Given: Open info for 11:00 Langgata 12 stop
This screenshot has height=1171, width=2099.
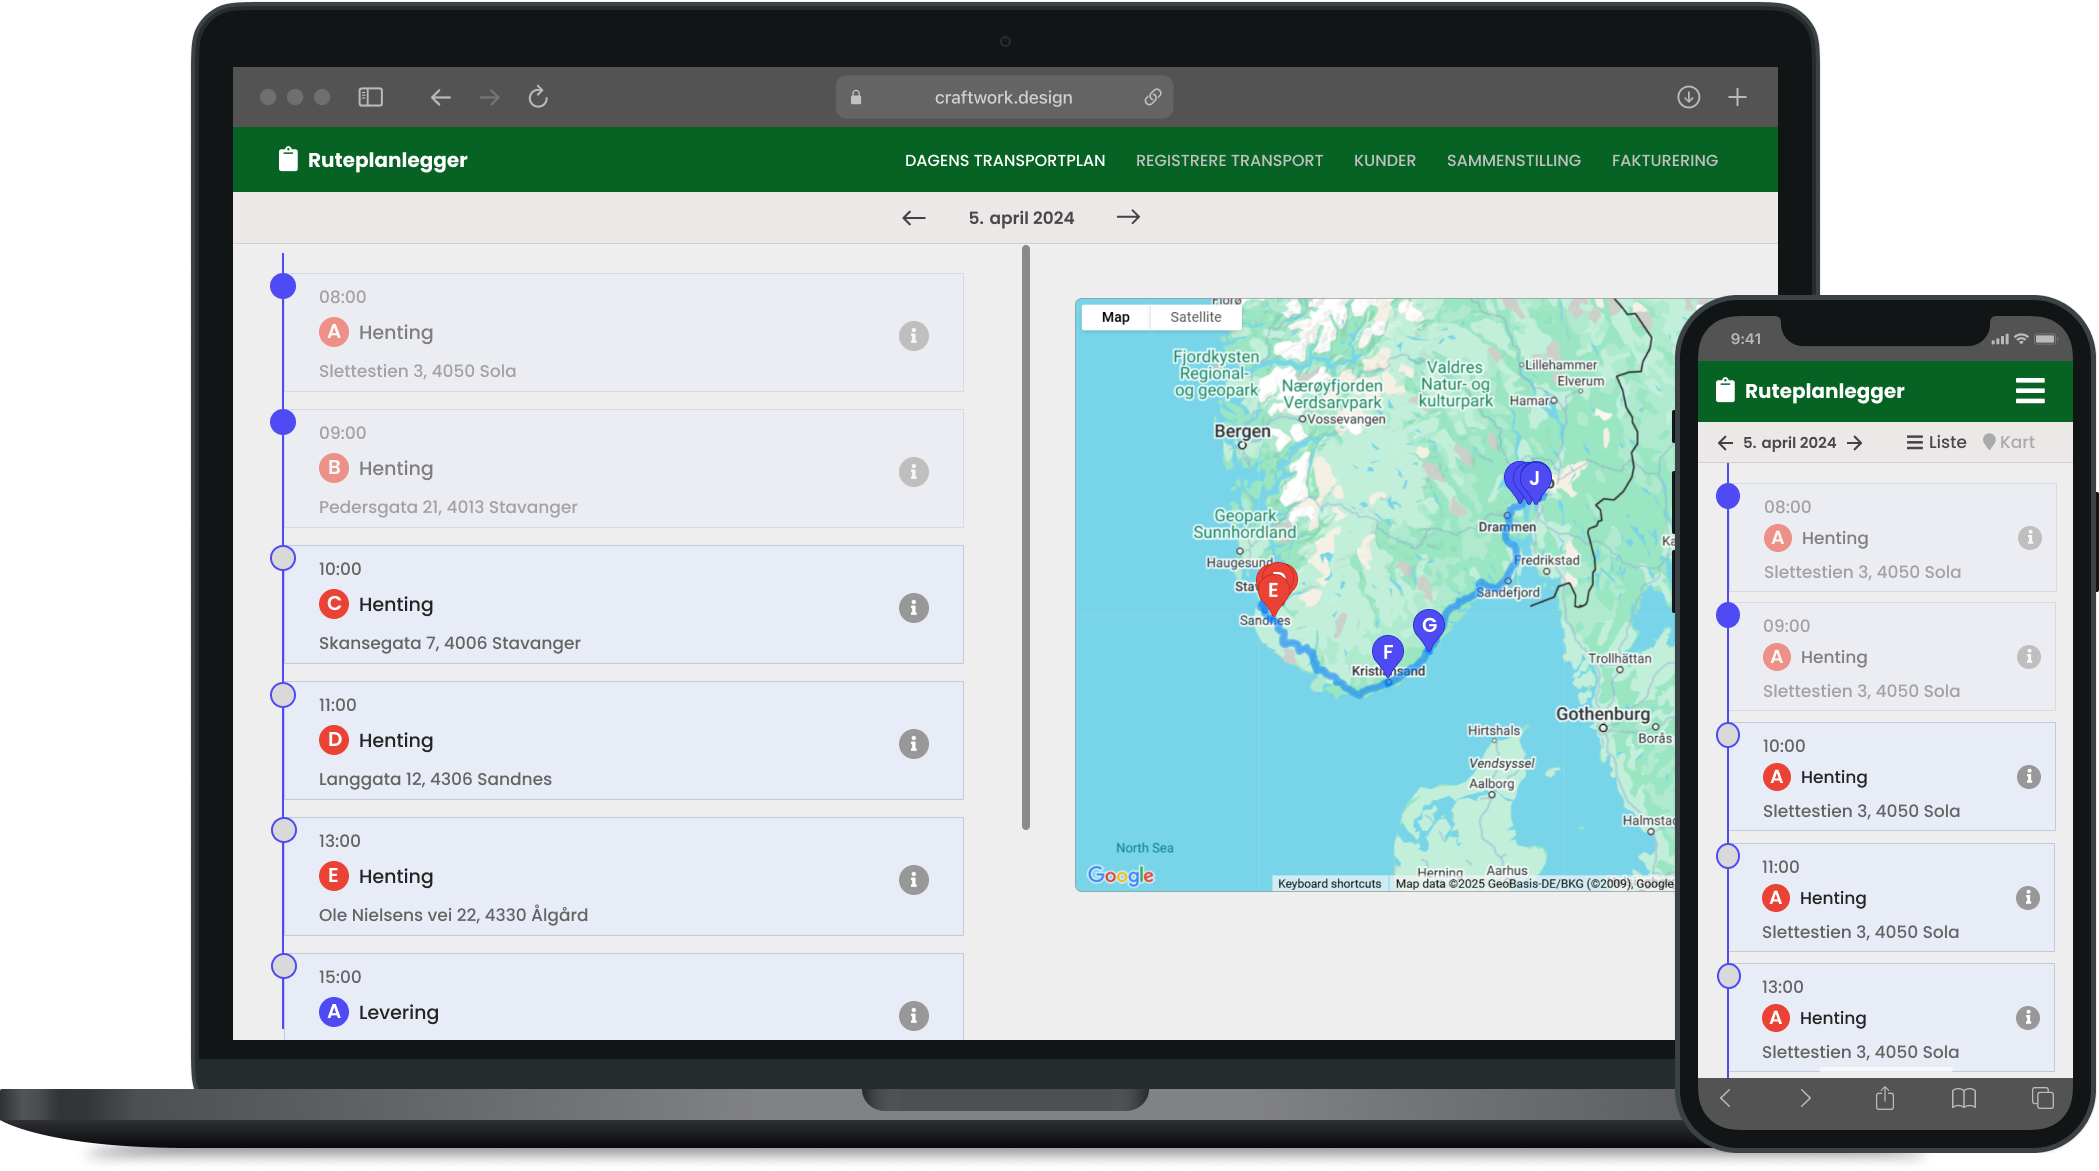Looking at the screenshot, I should coord(914,744).
